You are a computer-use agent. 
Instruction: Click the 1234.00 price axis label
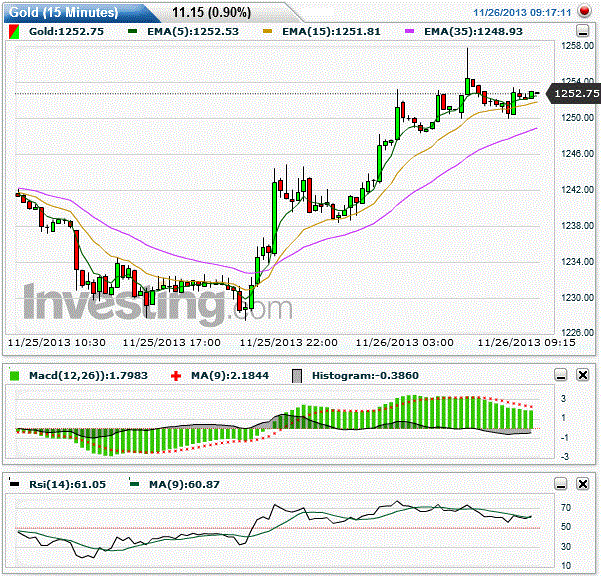[x=578, y=262]
